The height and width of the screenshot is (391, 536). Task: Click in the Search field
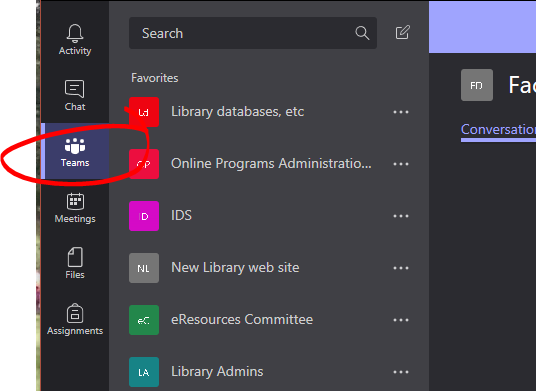(x=253, y=33)
